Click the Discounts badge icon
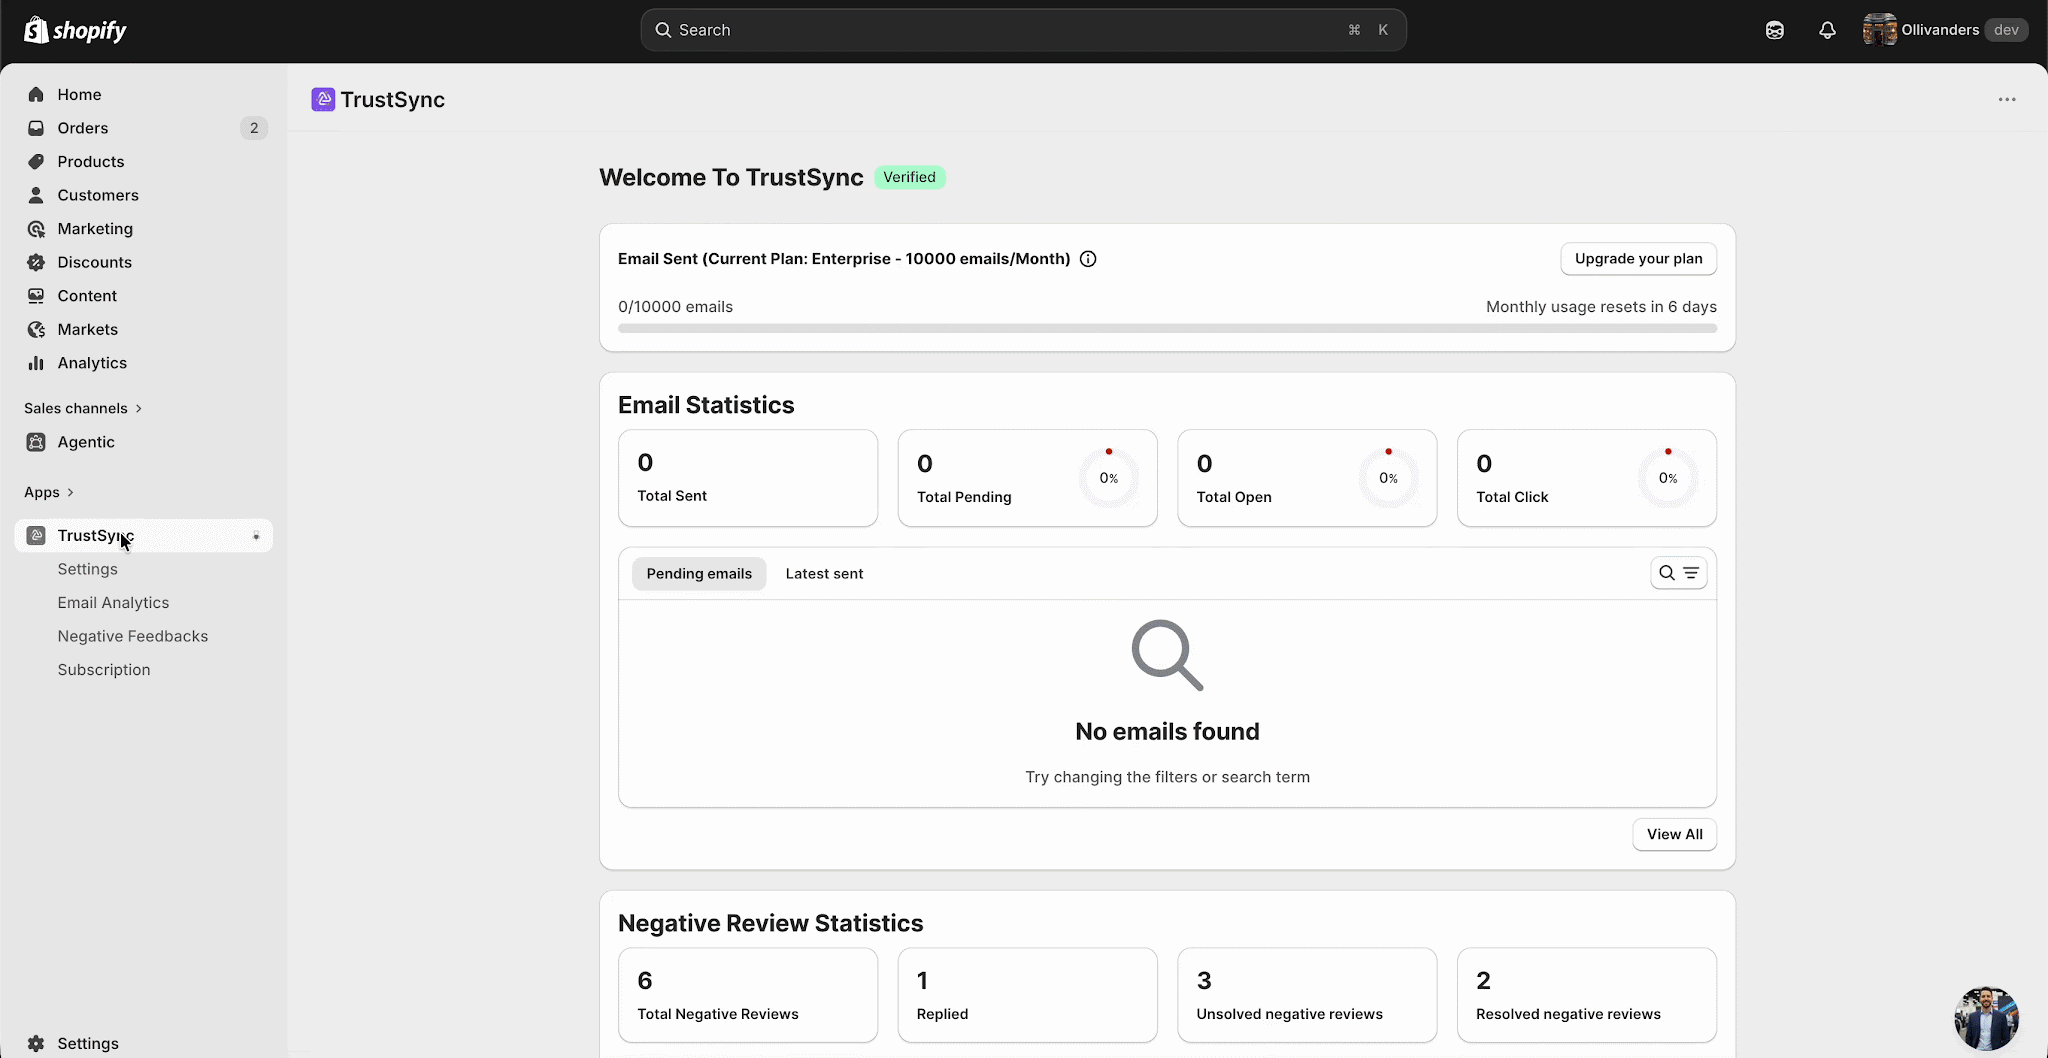 point(36,262)
